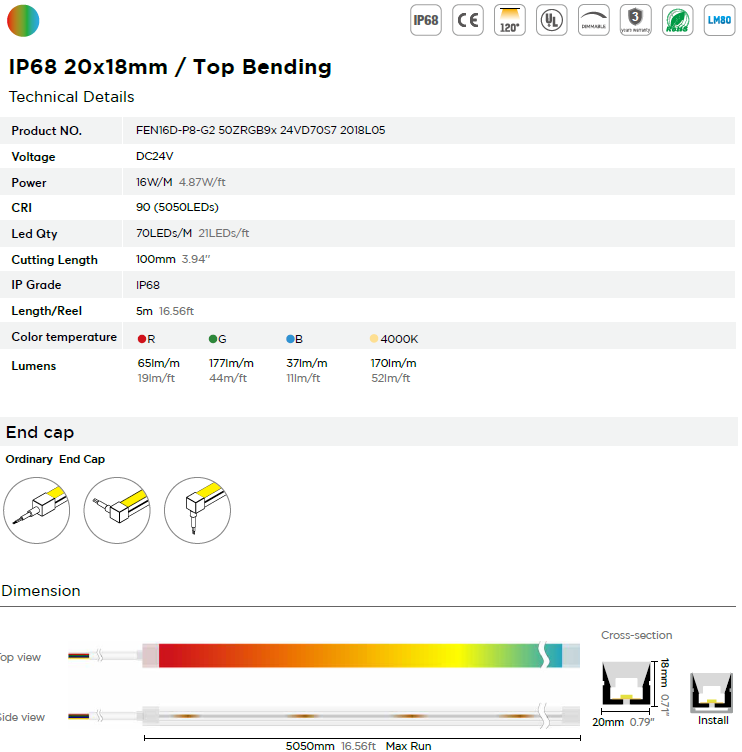Click the Dimmable feature icon

pyautogui.click(x=593, y=20)
